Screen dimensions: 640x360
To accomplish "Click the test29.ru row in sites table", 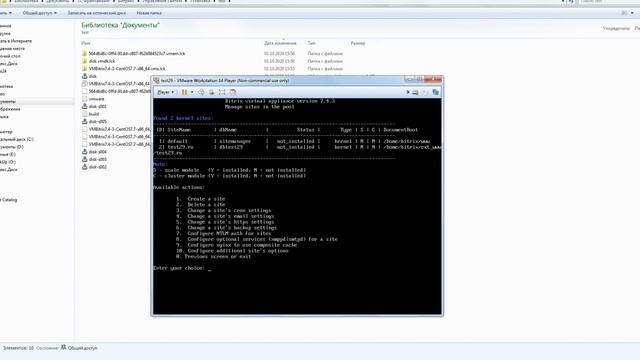I will pyautogui.click(x=298, y=147).
